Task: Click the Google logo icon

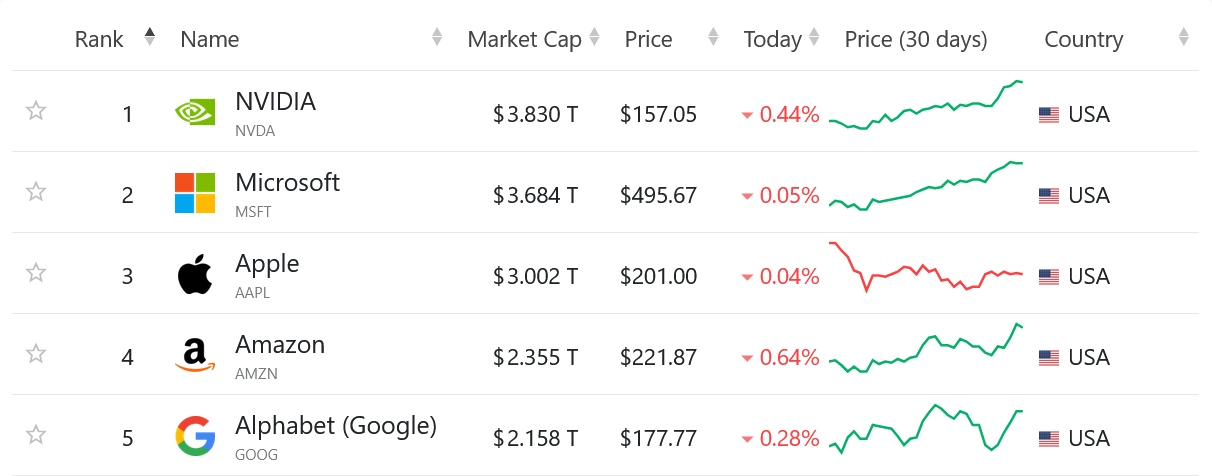Action: pos(195,437)
